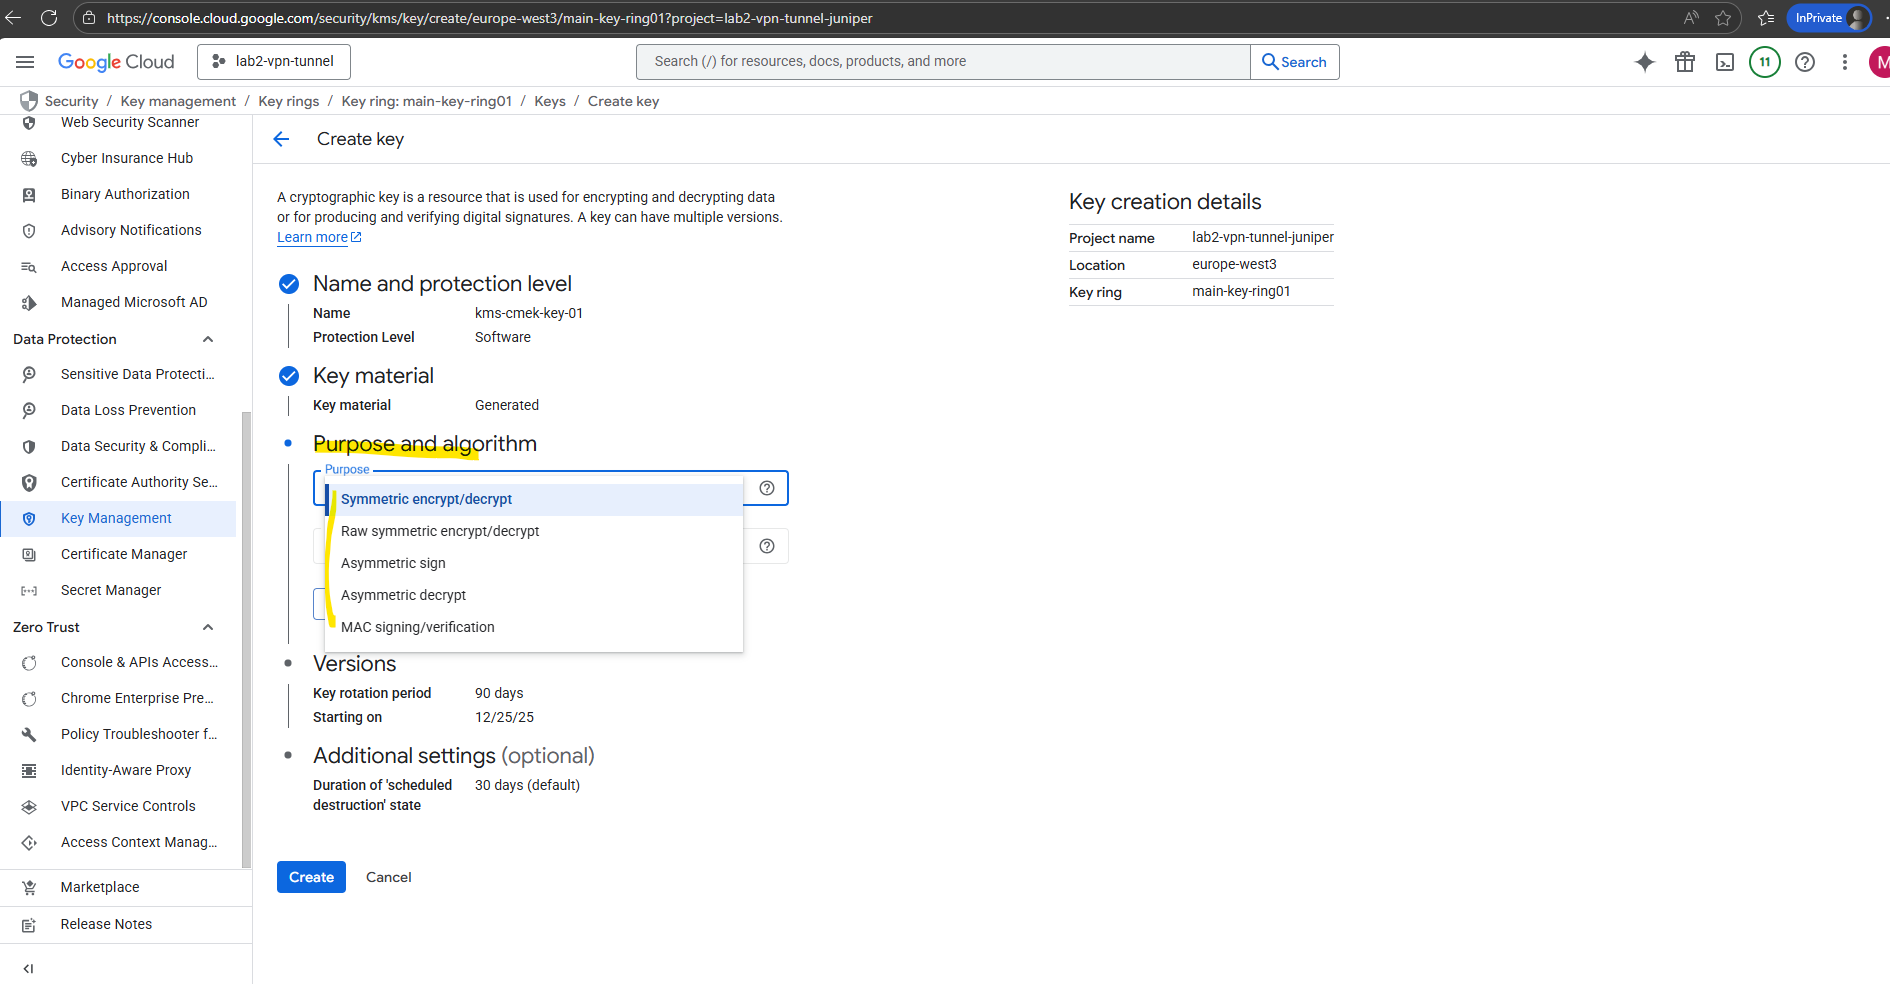Viewport: 1890px width, 984px height.
Task: Focus the resource search input field
Action: 943,62
